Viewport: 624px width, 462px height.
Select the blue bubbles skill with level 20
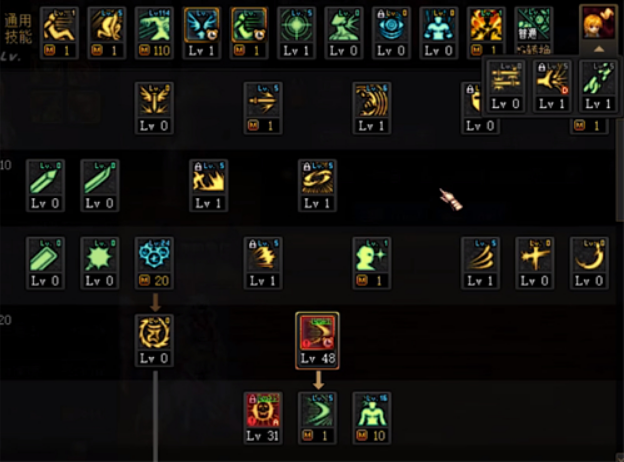(x=154, y=263)
